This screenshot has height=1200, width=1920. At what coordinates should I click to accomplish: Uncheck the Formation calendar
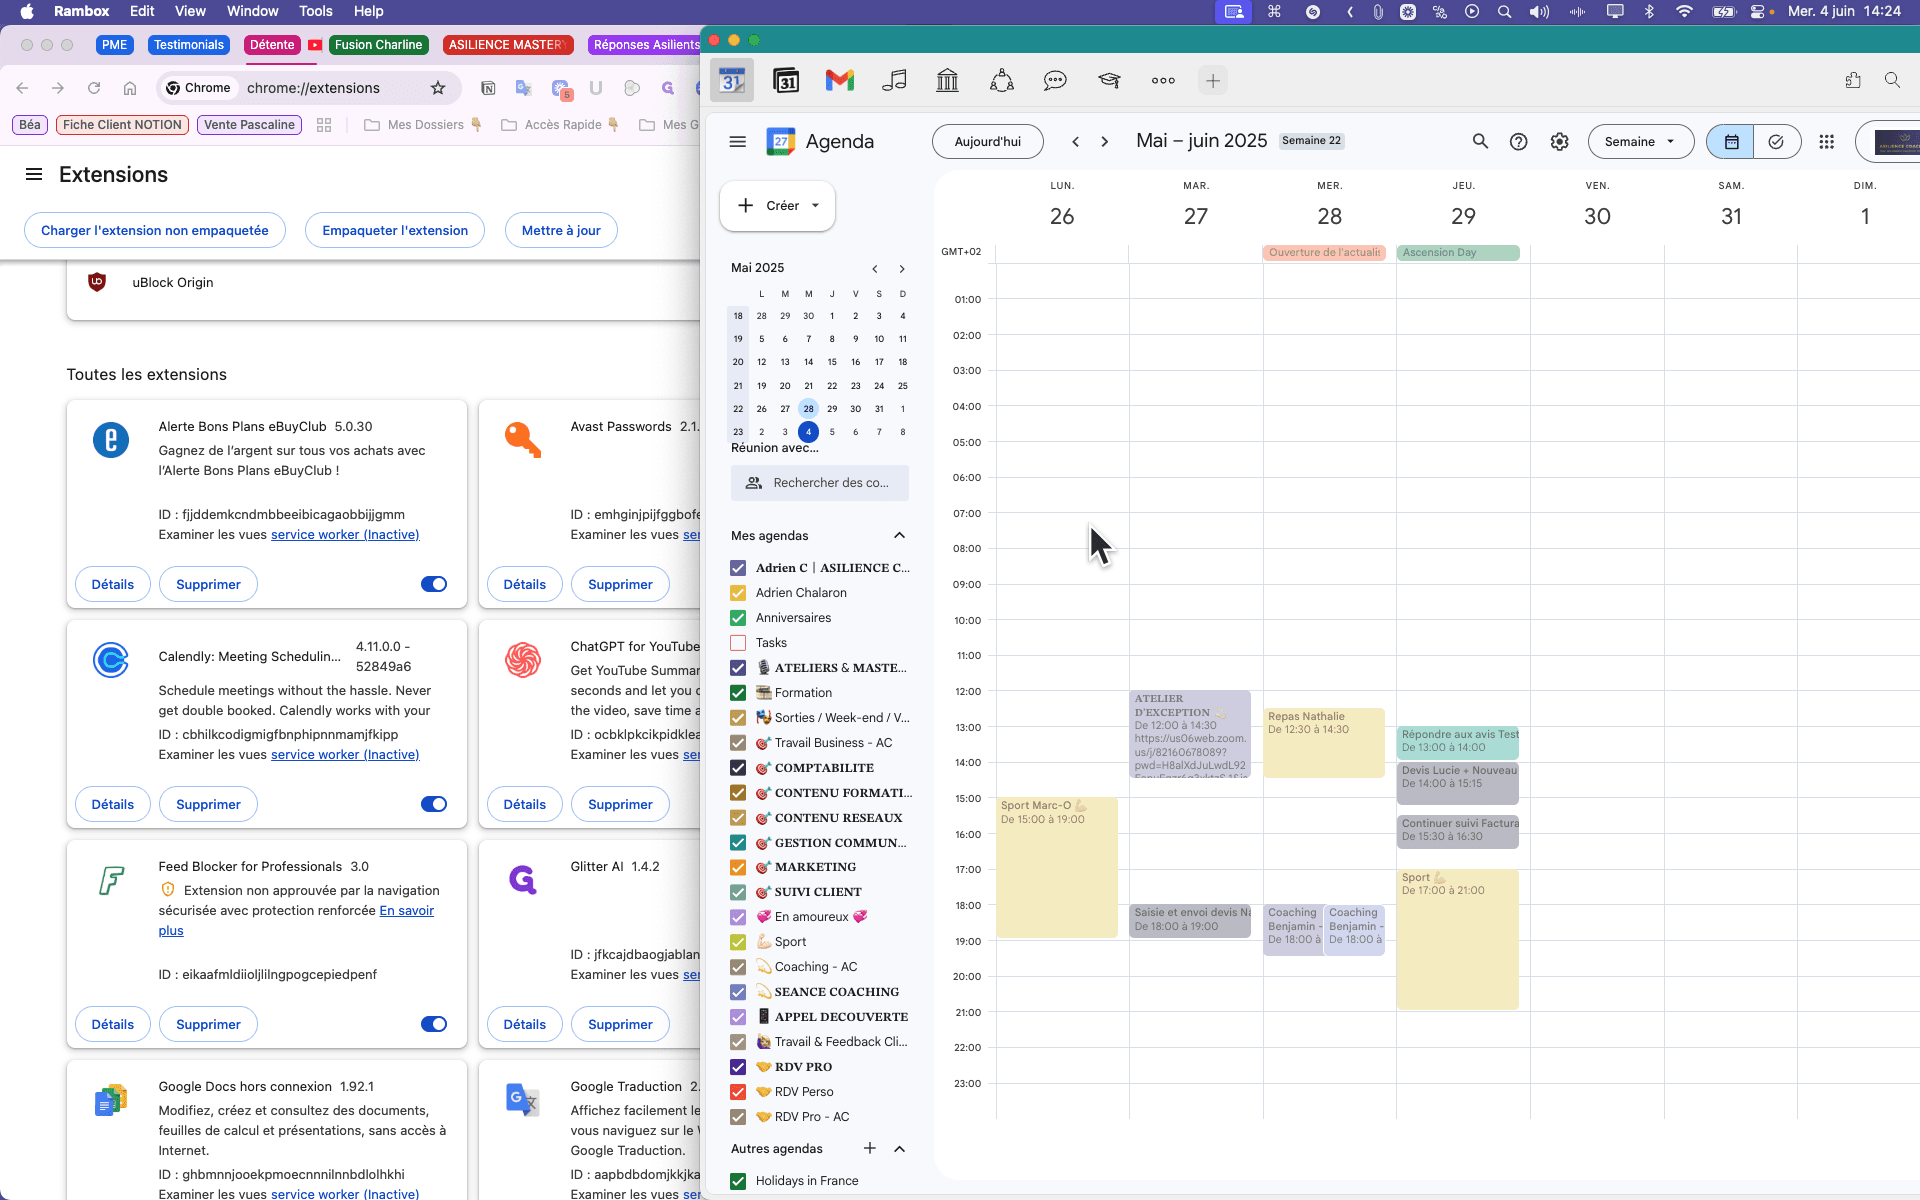pyautogui.click(x=738, y=693)
